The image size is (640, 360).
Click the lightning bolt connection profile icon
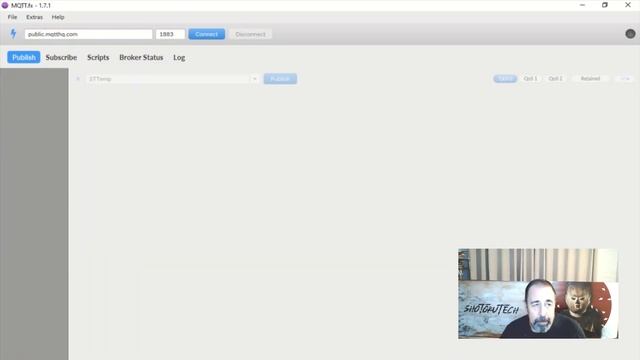13,34
